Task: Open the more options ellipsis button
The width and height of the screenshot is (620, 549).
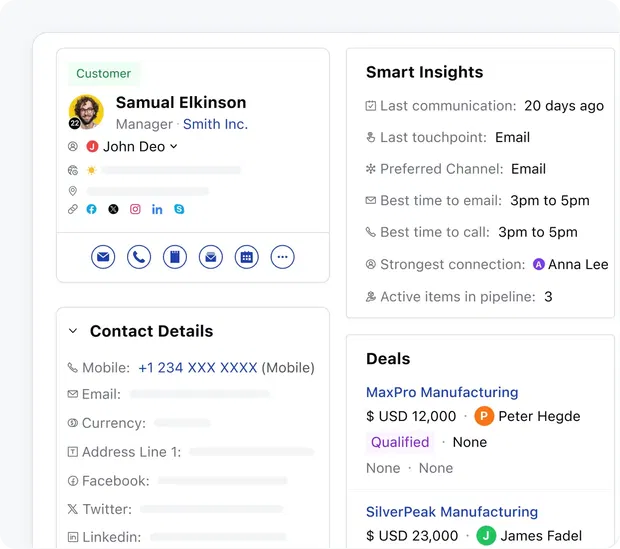Action: [x=282, y=257]
